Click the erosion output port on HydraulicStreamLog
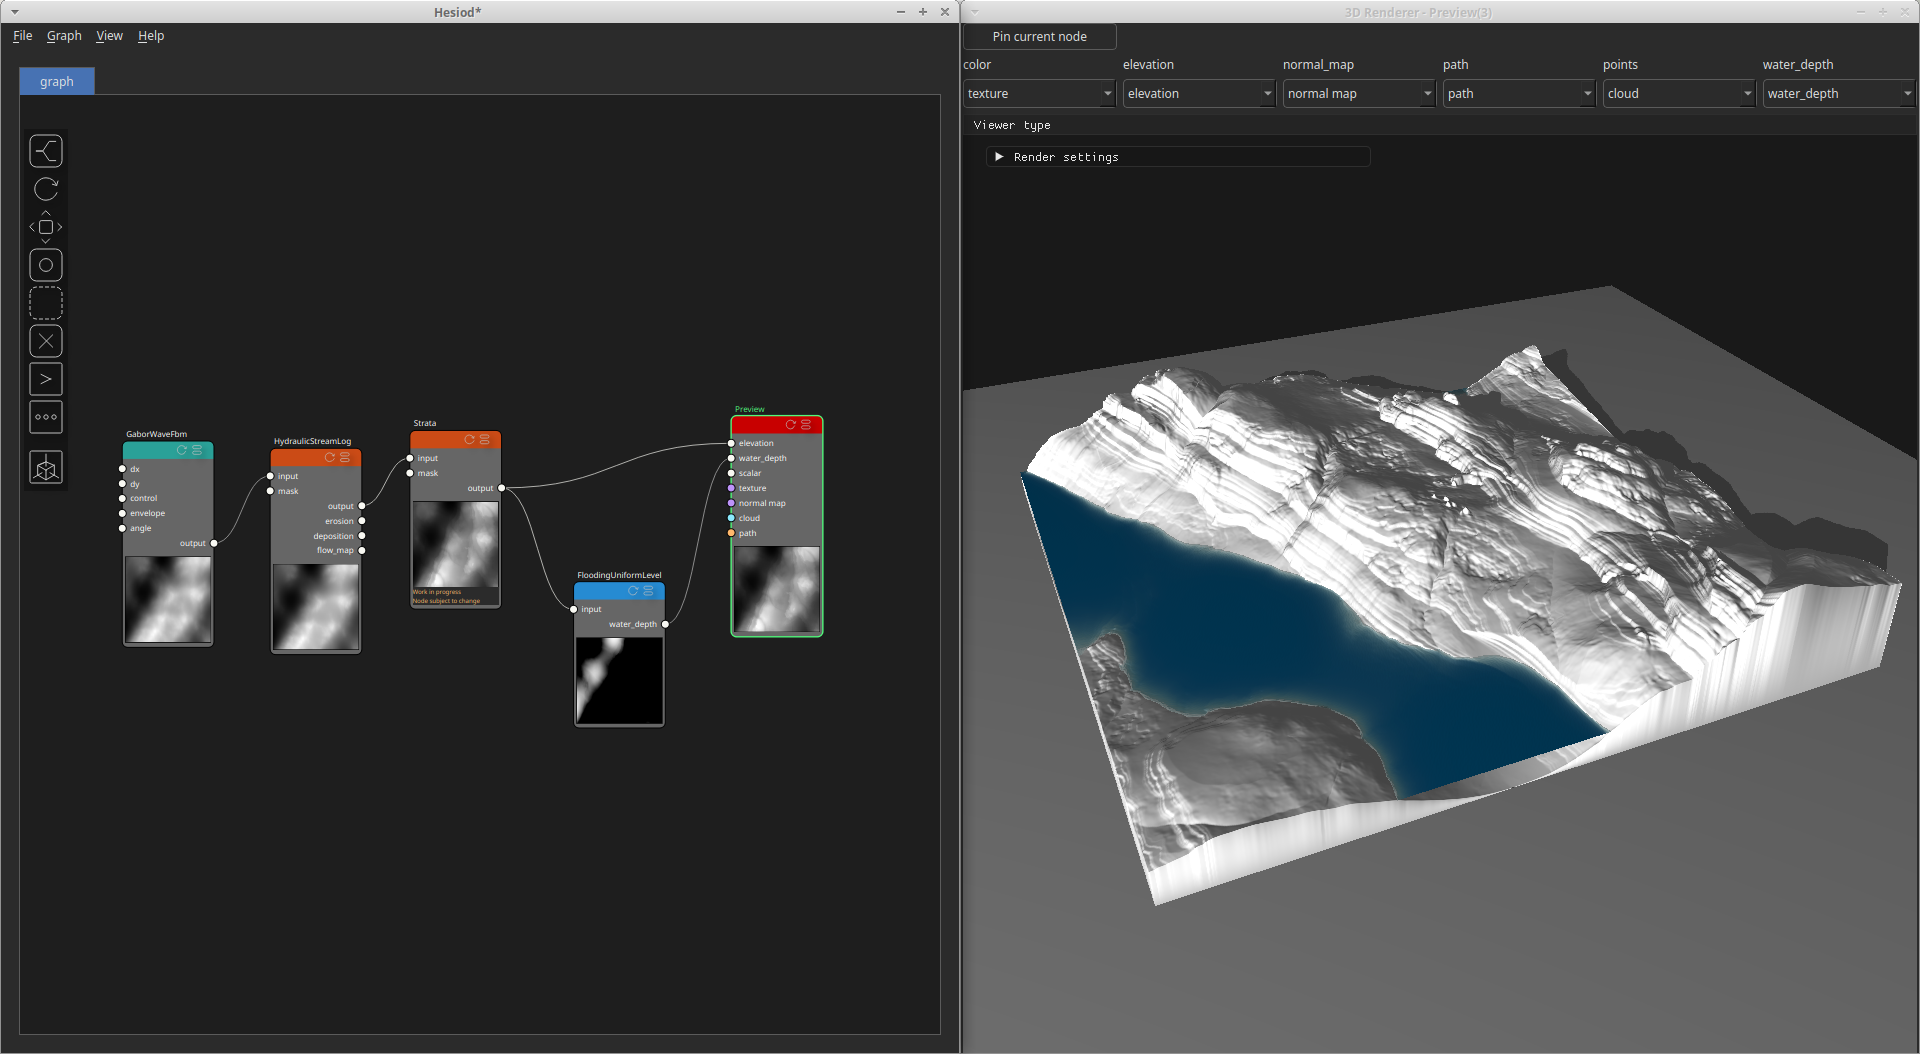This screenshot has height=1054, width=1920. pyautogui.click(x=362, y=521)
